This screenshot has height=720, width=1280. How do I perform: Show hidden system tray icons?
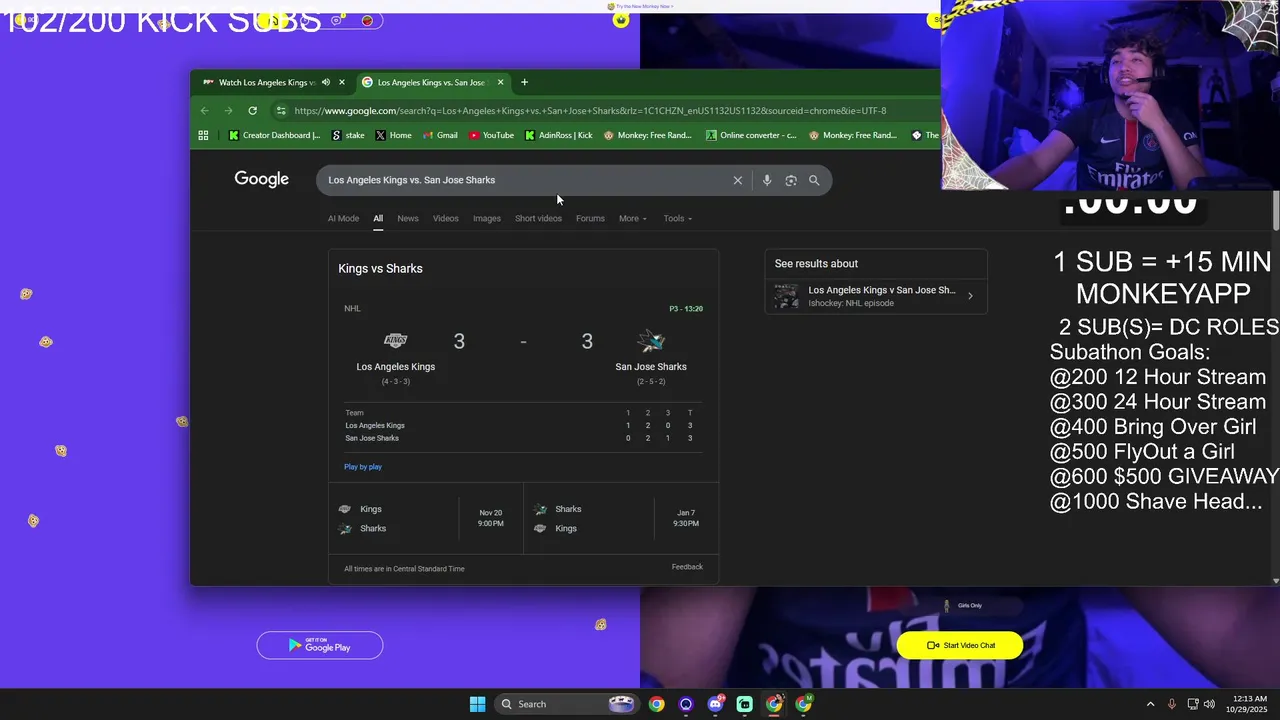tap(1150, 704)
